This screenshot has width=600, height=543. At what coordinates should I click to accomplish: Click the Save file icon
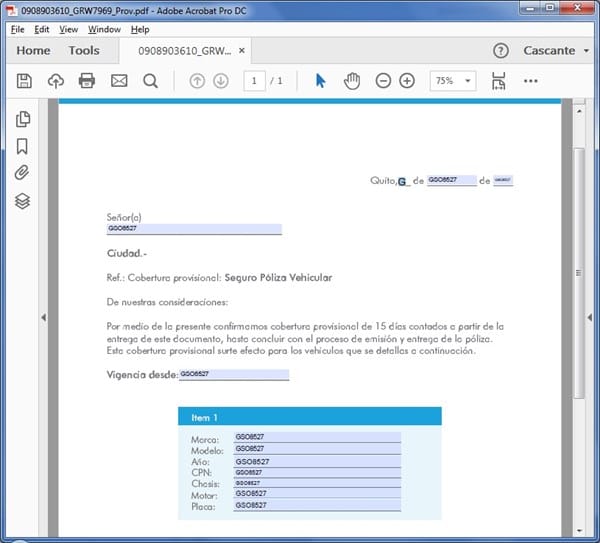pos(24,81)
